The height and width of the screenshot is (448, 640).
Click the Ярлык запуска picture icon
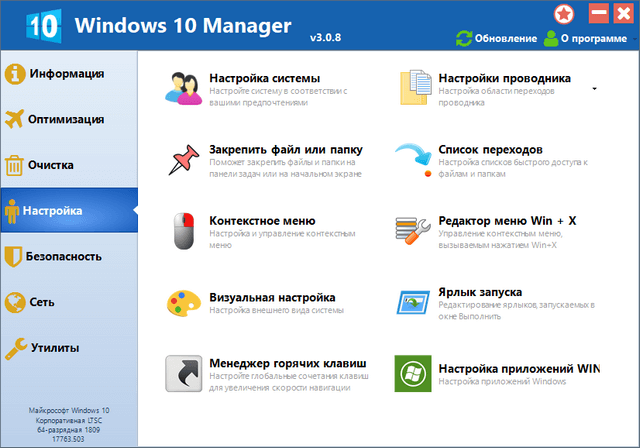(414, 302)
